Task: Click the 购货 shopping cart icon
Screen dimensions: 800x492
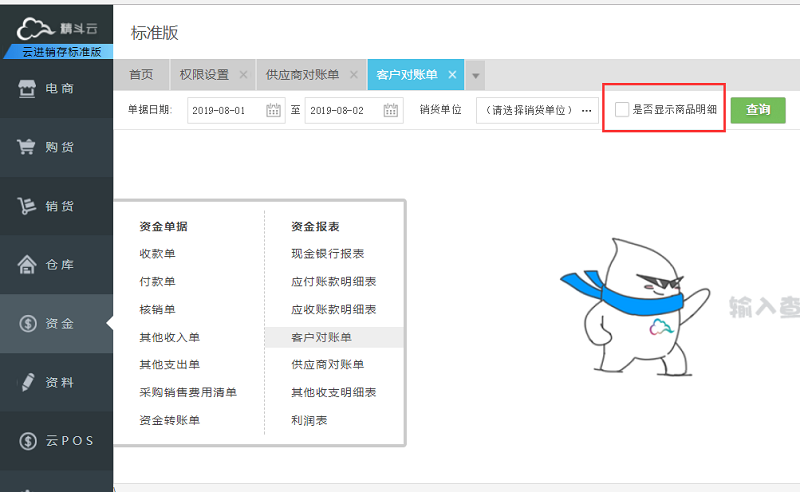Action: click(x=28, y=147)
